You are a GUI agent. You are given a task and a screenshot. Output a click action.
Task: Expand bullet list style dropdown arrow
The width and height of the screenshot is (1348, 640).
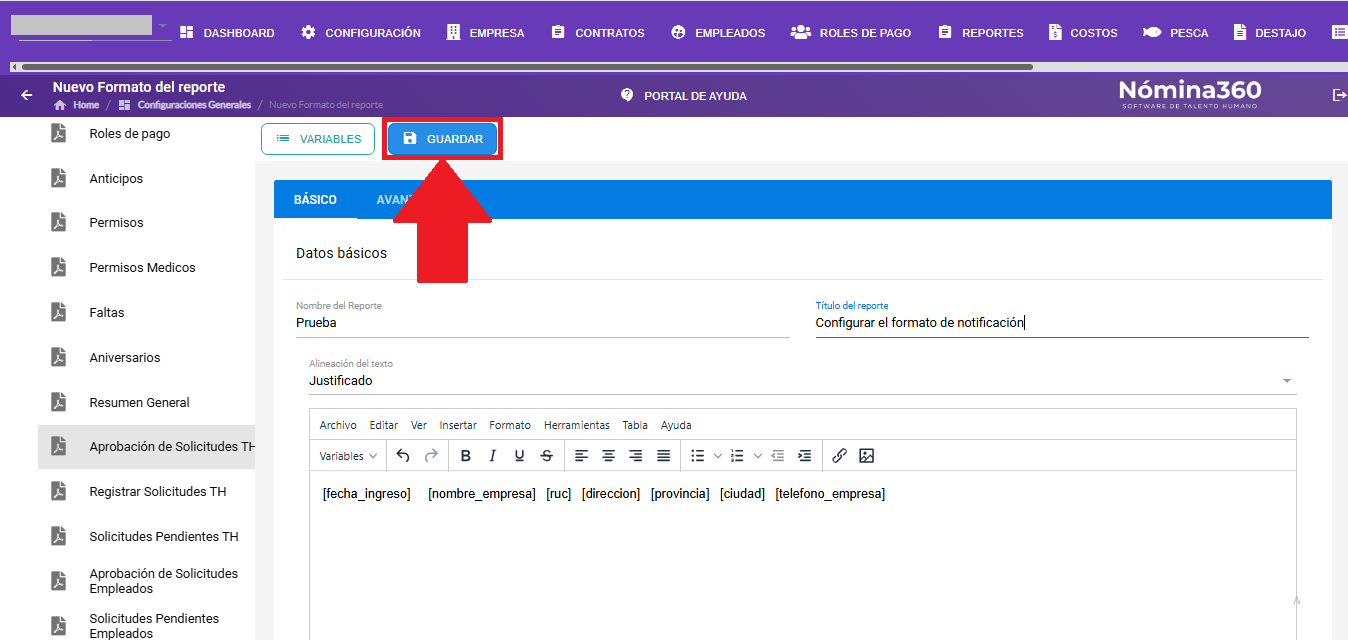(717, 456)
